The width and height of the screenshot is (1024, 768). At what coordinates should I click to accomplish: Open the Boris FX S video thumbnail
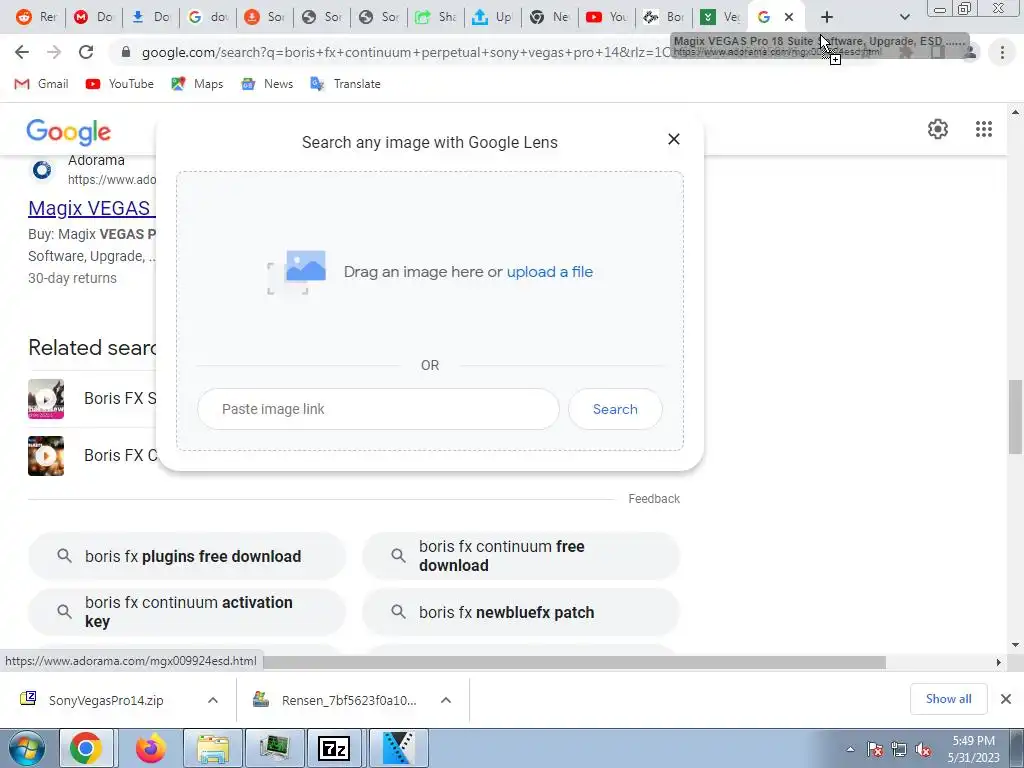46,398
